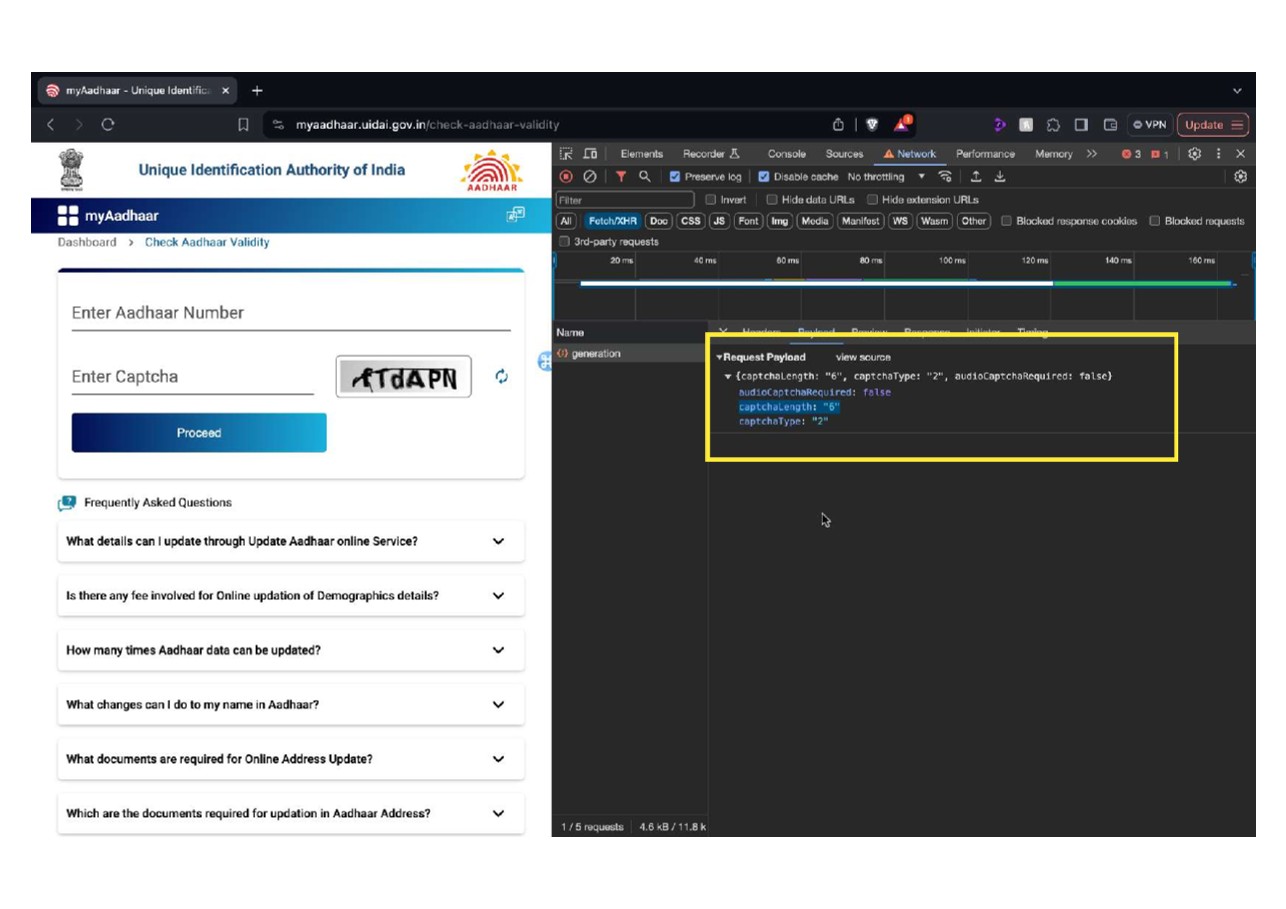Viewport: 1286px width, 909px height.
Task: Enable Blocked requests checkbox
Action: 1155,221
